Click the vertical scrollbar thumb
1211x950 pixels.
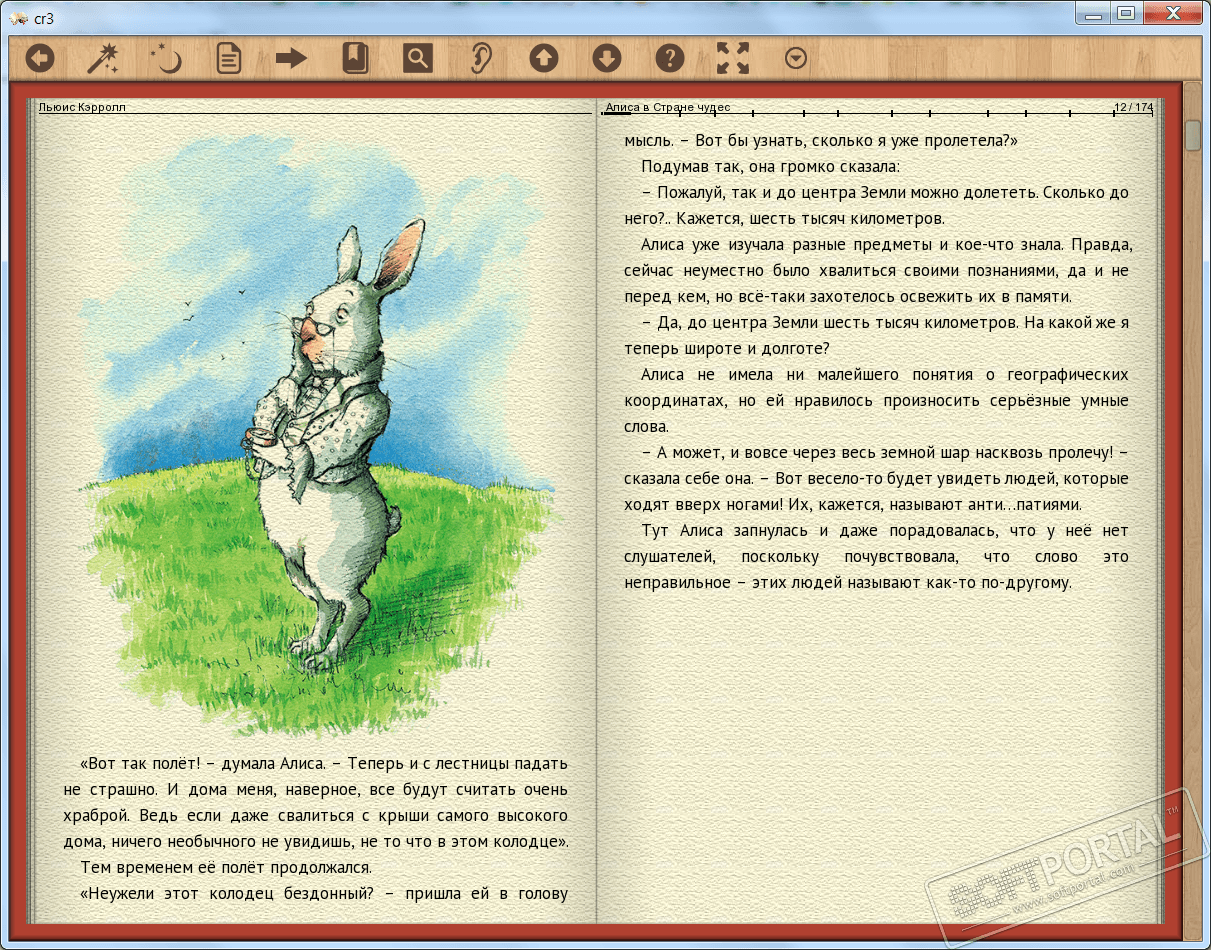pyautogui.click(x=1193, y=135)
